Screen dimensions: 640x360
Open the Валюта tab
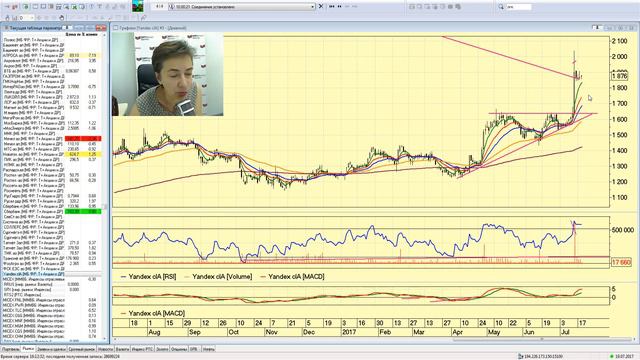[122, 349]
